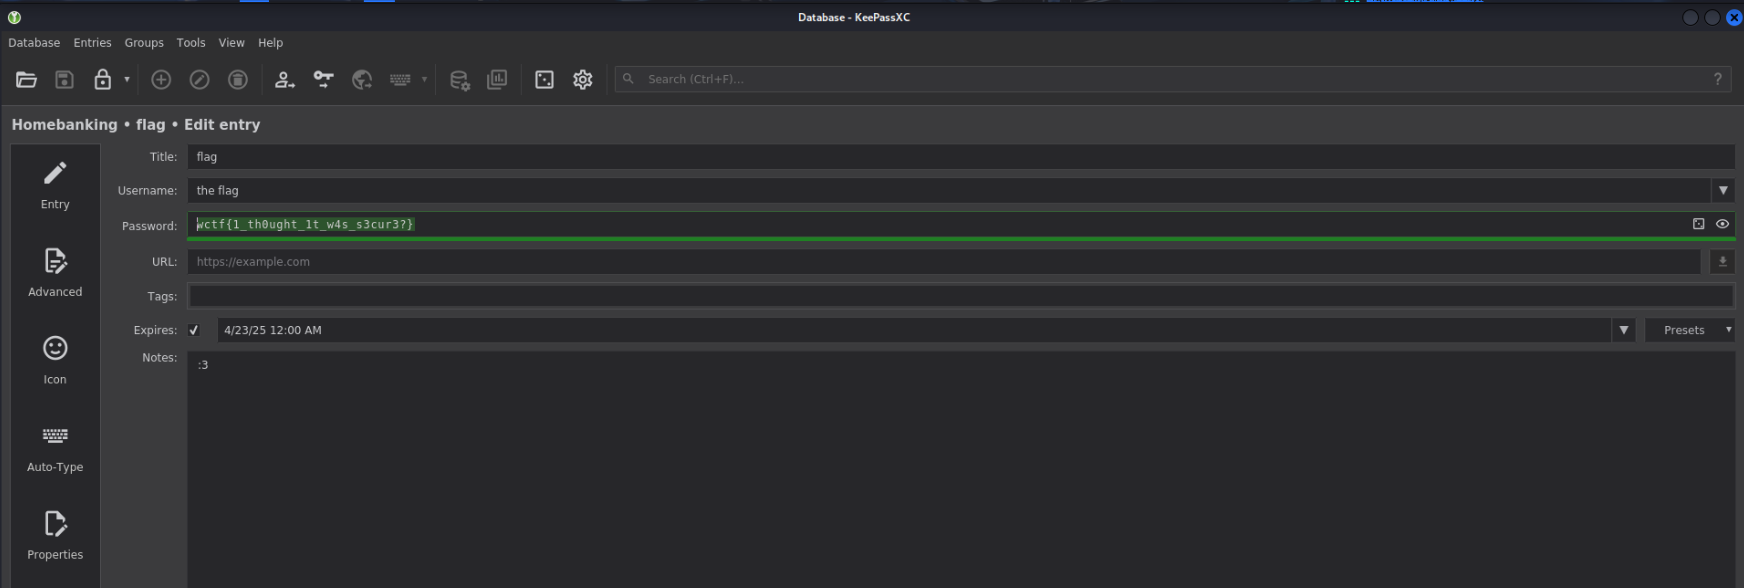Click the Title field containing flag
Screen dimensions: 1744x588
point(961,157)
